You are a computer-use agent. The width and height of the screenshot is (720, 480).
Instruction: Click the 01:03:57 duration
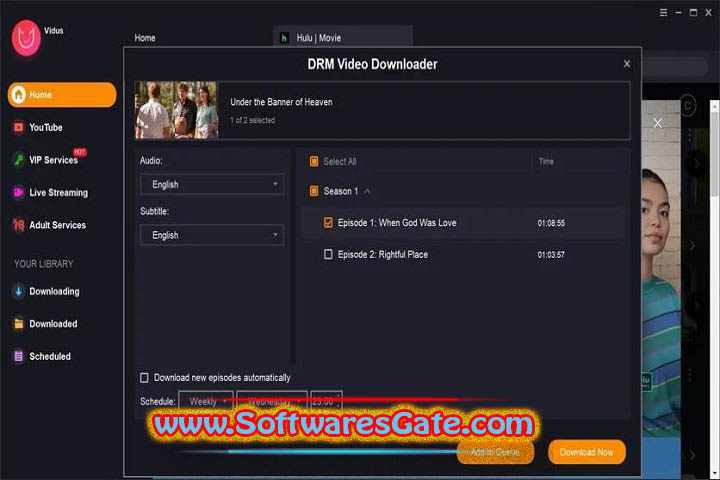pyautogui.click(x=551, y=255)
